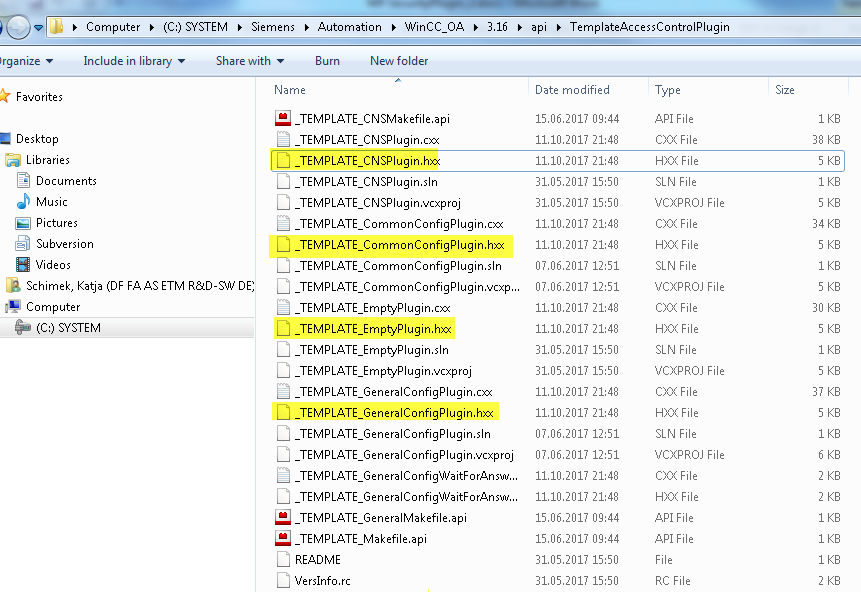The height and width of the screenshot is (592, 861).
Task: Expand the Include in library dropdown
Action: pyautogui.click(x=134, y=61)
